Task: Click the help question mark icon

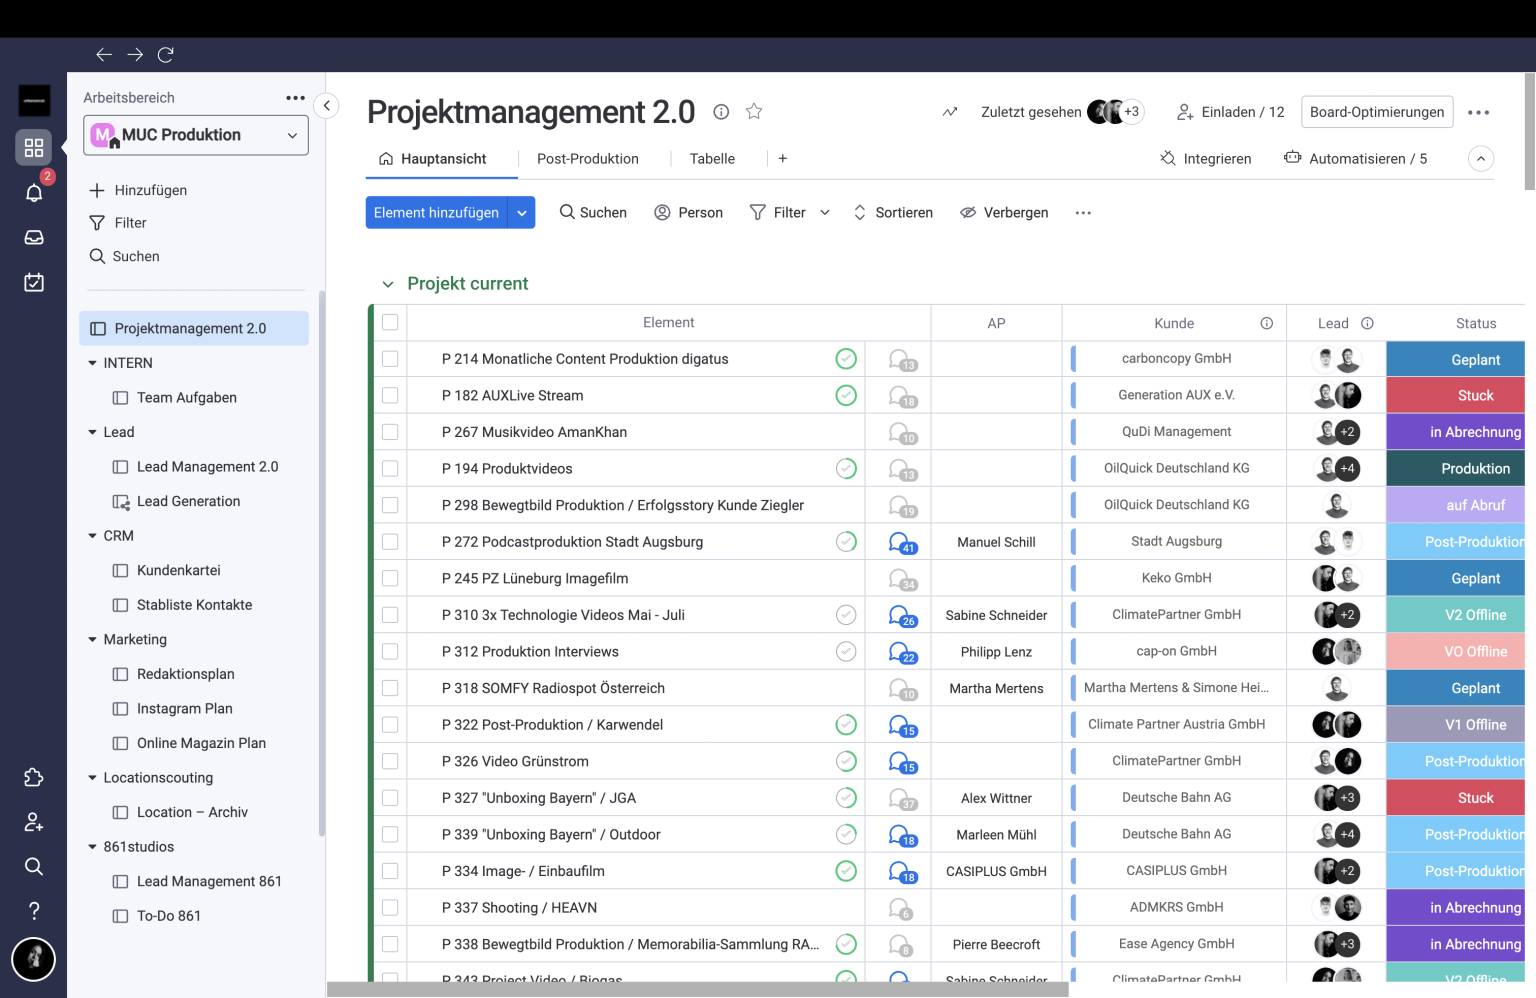Action: (34, 910)
